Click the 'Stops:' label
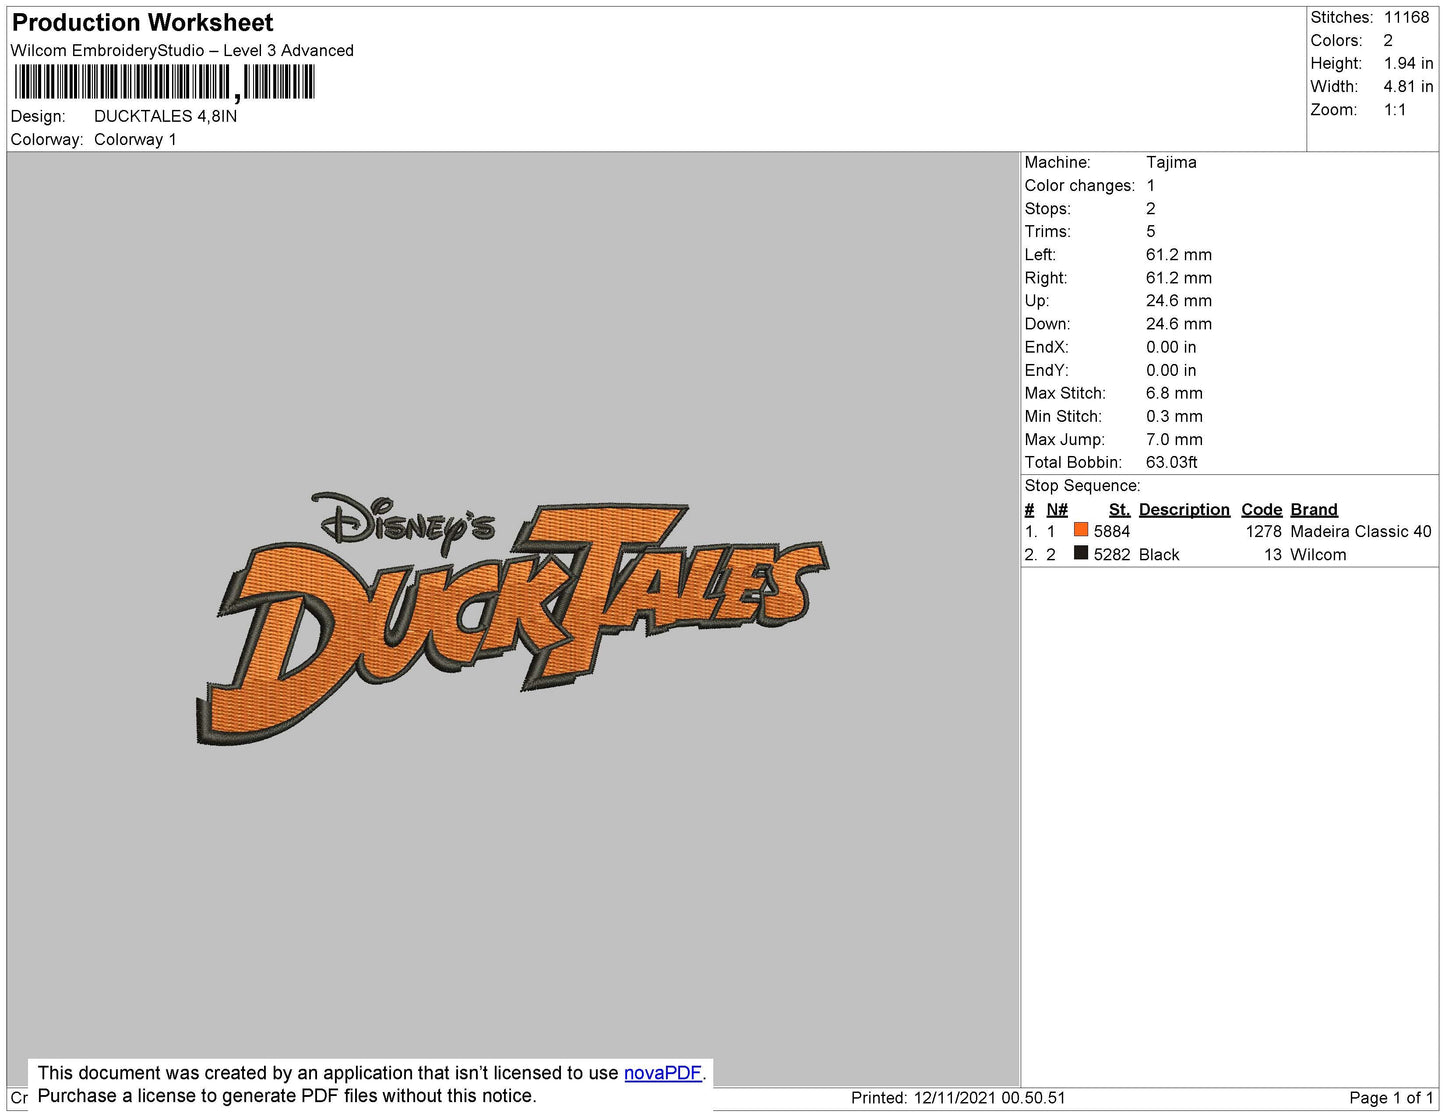The width and height of the screenshot is (1445, 1117). (1047, 208)
